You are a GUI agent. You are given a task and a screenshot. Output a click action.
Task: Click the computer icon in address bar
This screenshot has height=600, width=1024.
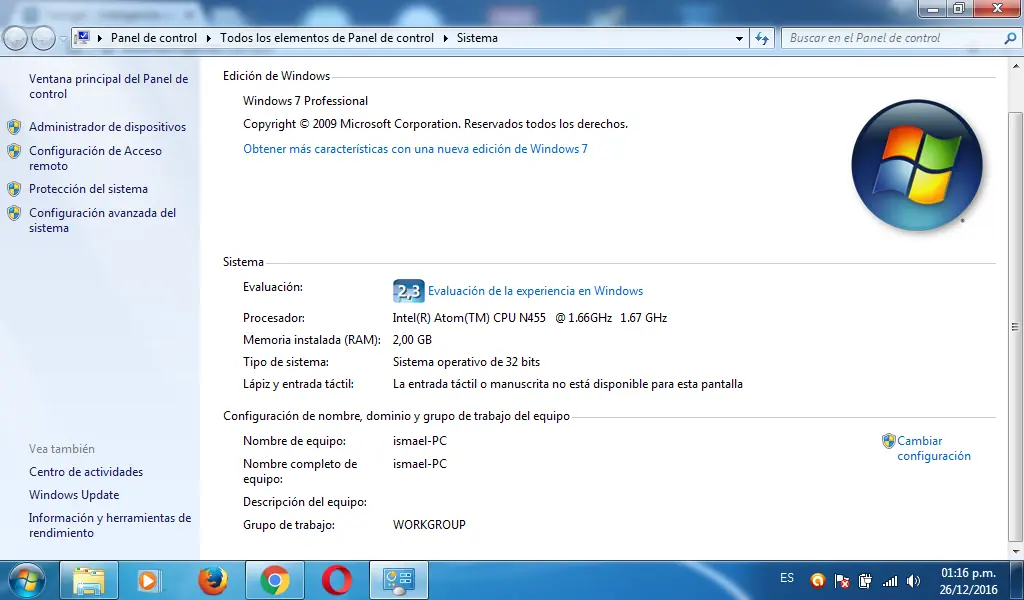pos(82,38)
